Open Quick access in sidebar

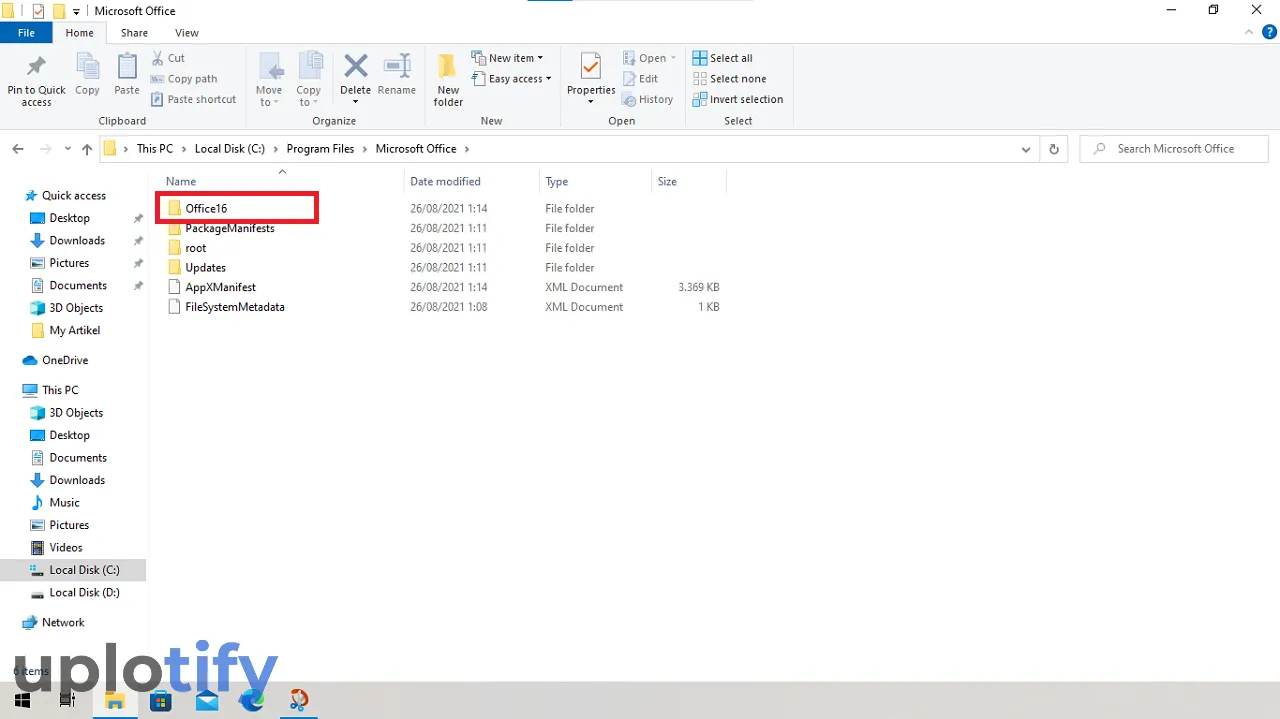[73, 196]
